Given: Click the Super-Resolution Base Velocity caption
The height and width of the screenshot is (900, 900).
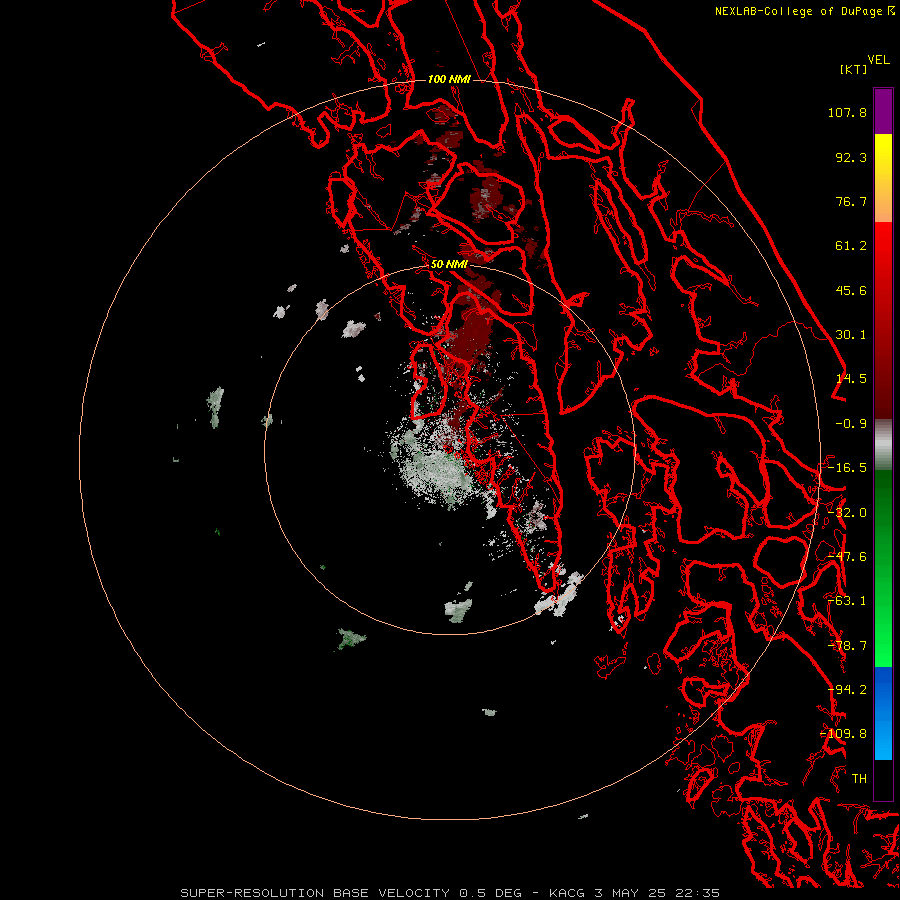Looking at the screenshot, I should point(450,893).
